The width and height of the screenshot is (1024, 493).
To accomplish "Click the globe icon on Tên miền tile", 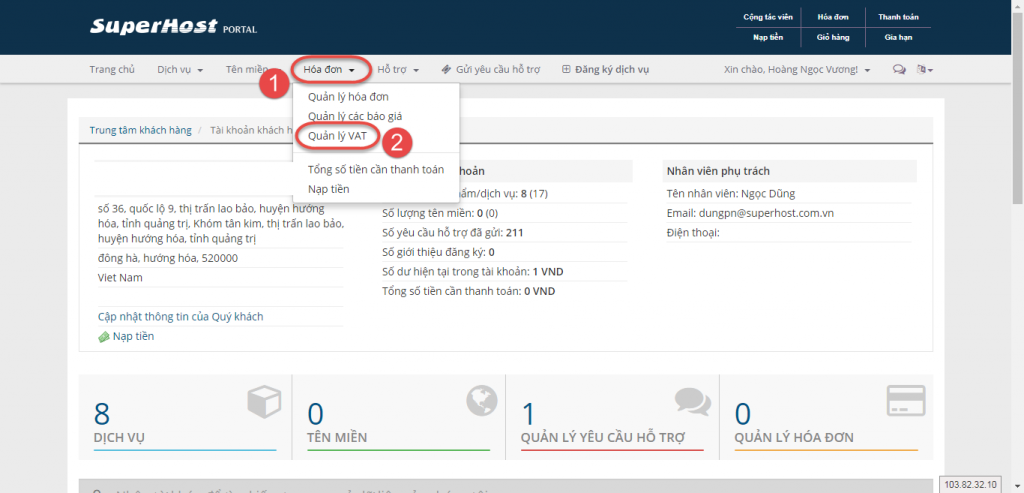I will (x=481, y=401).
